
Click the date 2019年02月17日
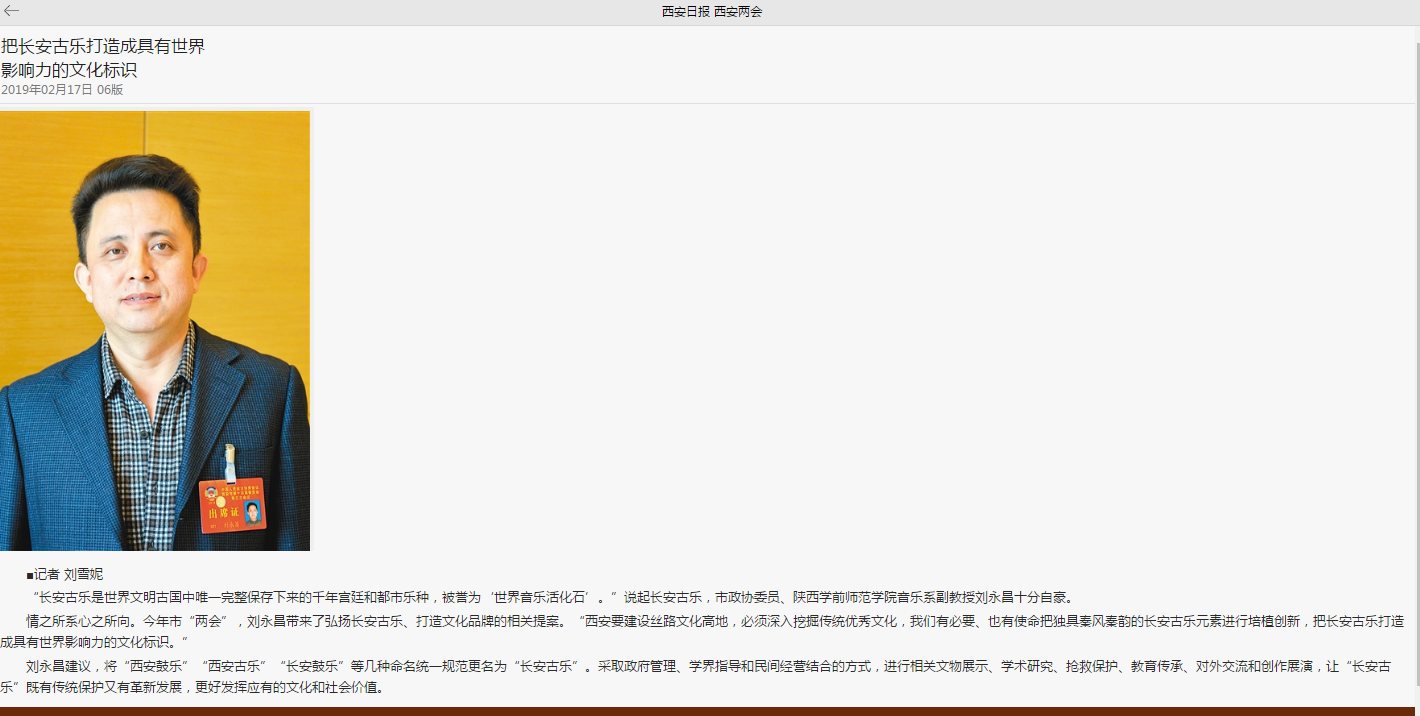(x=47, y=90)
